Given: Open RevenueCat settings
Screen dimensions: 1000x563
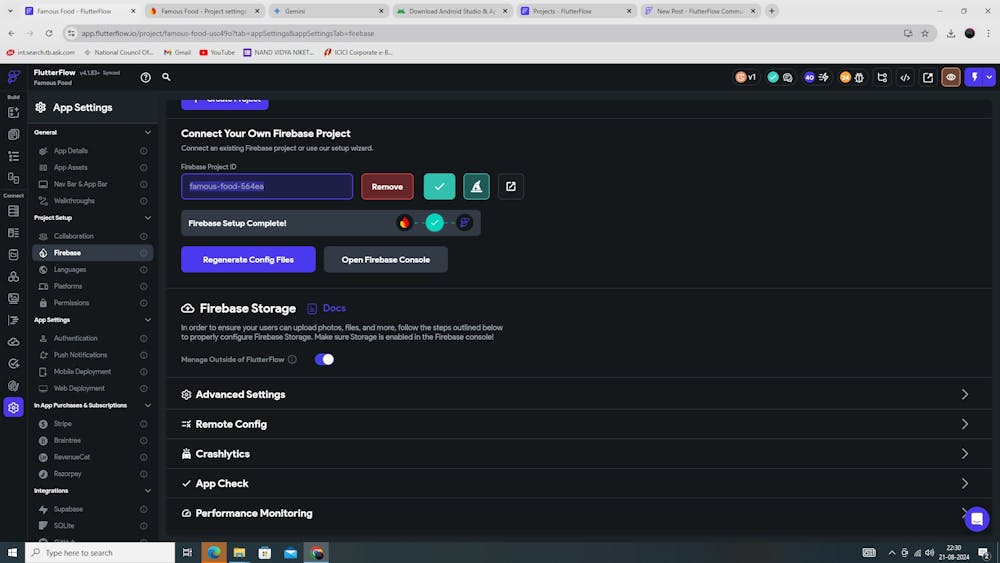Looking at the screenshot, I should click(x=92, y=457).
